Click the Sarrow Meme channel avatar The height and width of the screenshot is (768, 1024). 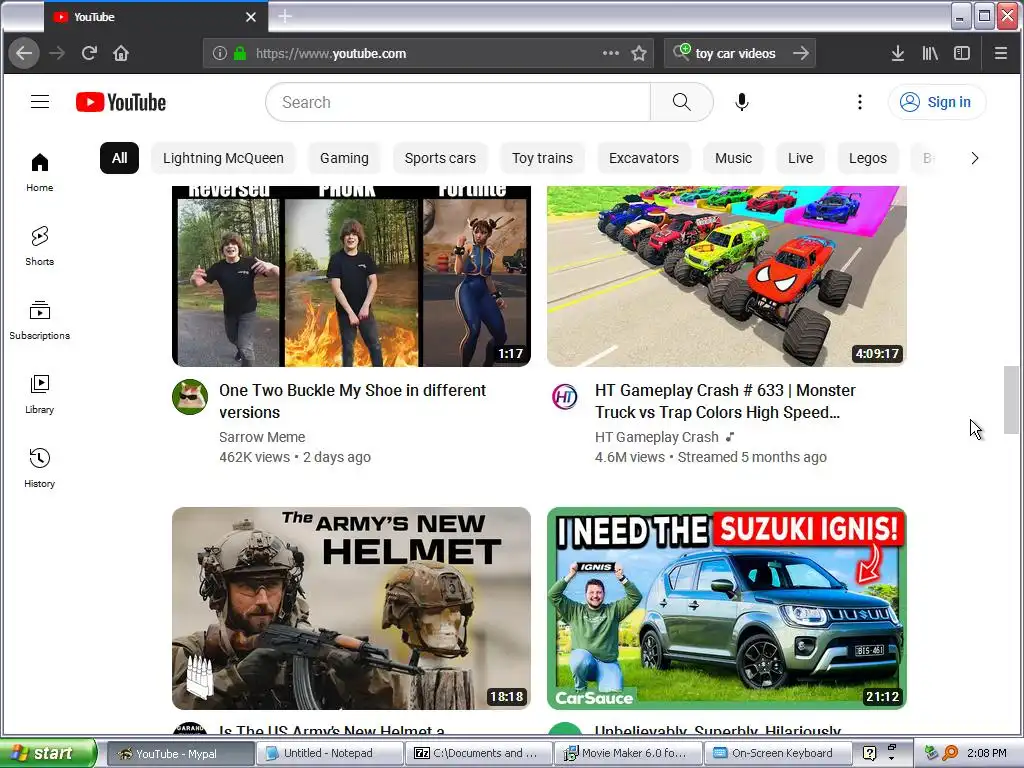[190, 396]
